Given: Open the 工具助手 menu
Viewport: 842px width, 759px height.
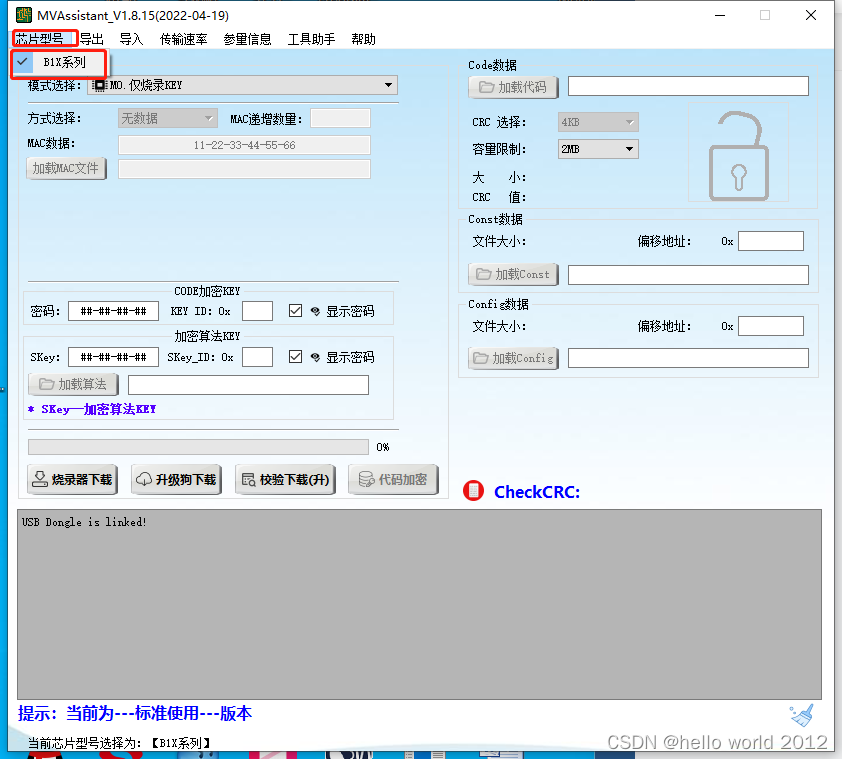Looking at the screenshot, I should click(x=311, y=39).
